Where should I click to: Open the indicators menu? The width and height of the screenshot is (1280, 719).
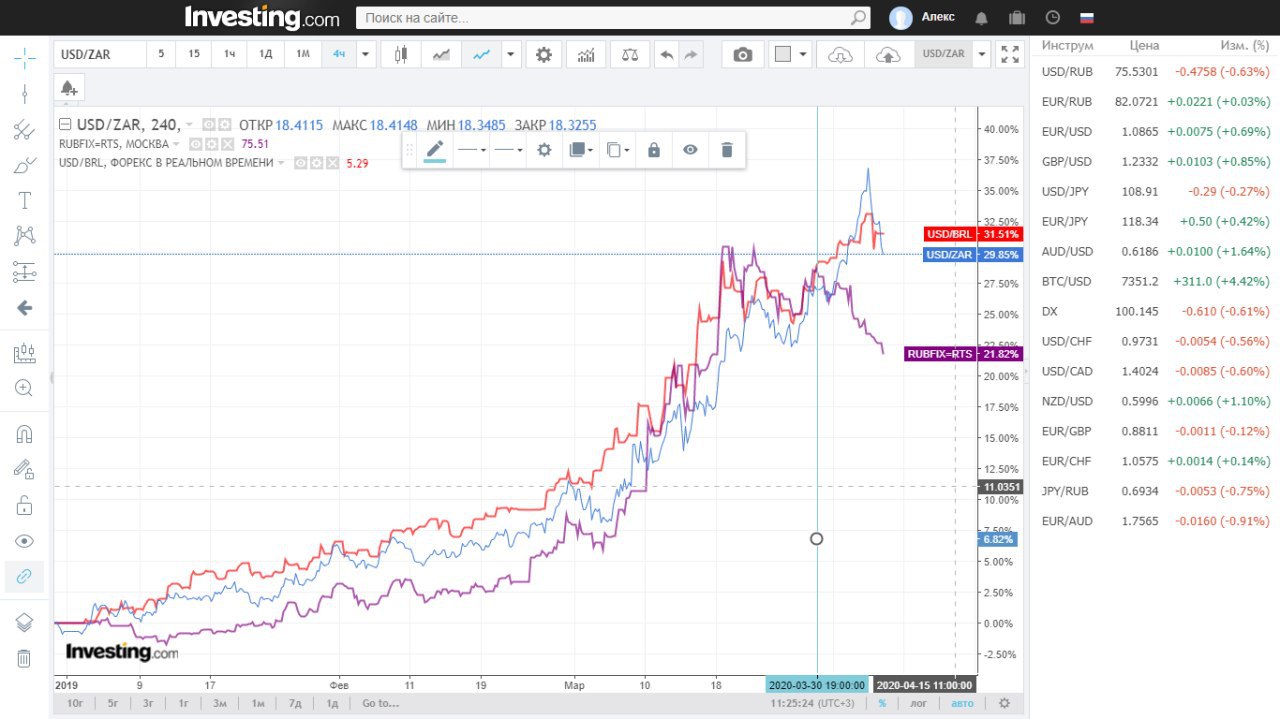[x=587, y=55]
